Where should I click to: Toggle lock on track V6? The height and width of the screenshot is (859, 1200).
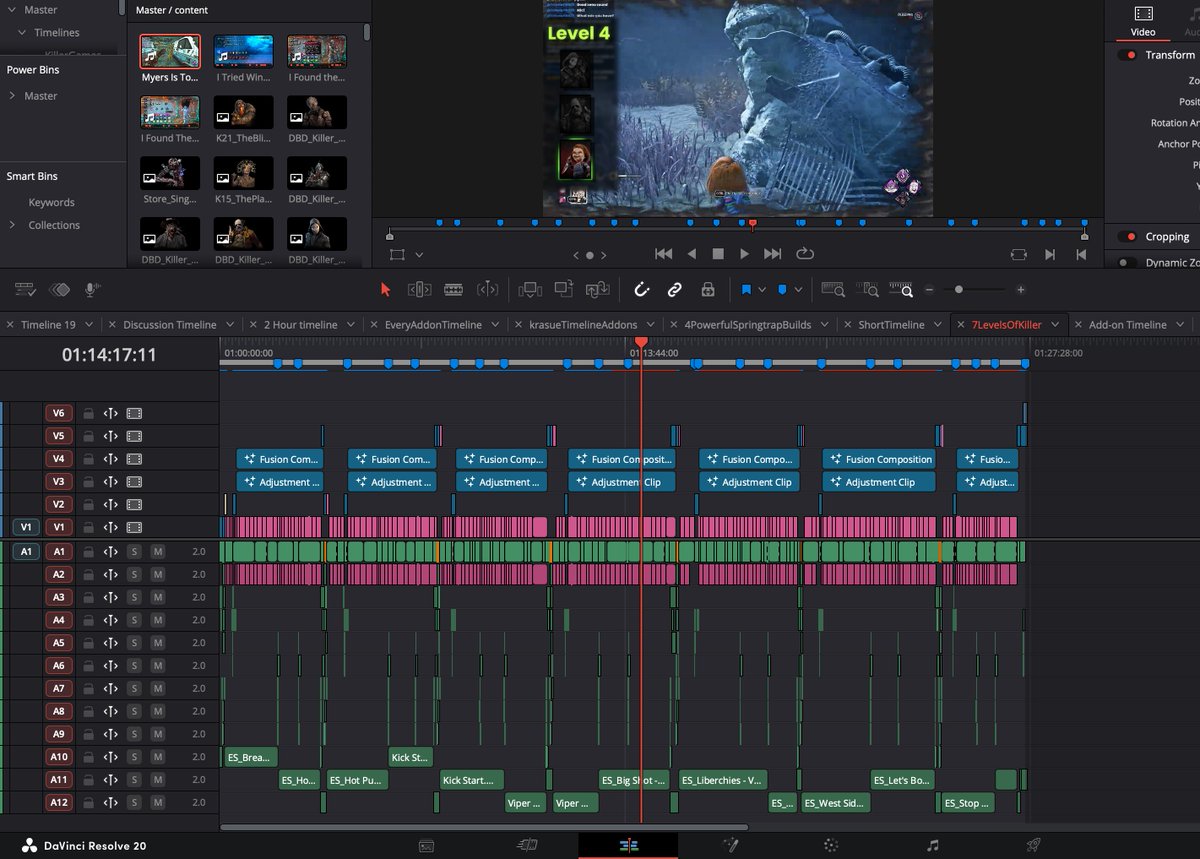coord(88,413)
